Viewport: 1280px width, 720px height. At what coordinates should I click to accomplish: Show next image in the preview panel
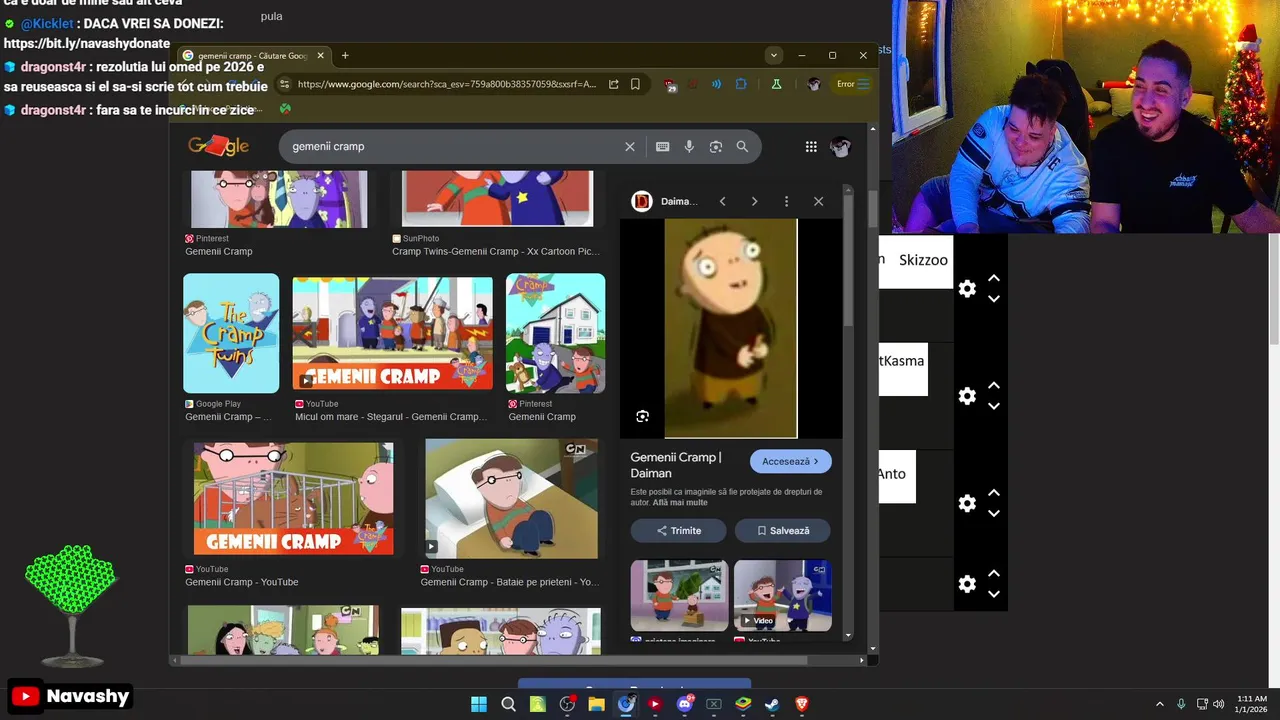754,201
